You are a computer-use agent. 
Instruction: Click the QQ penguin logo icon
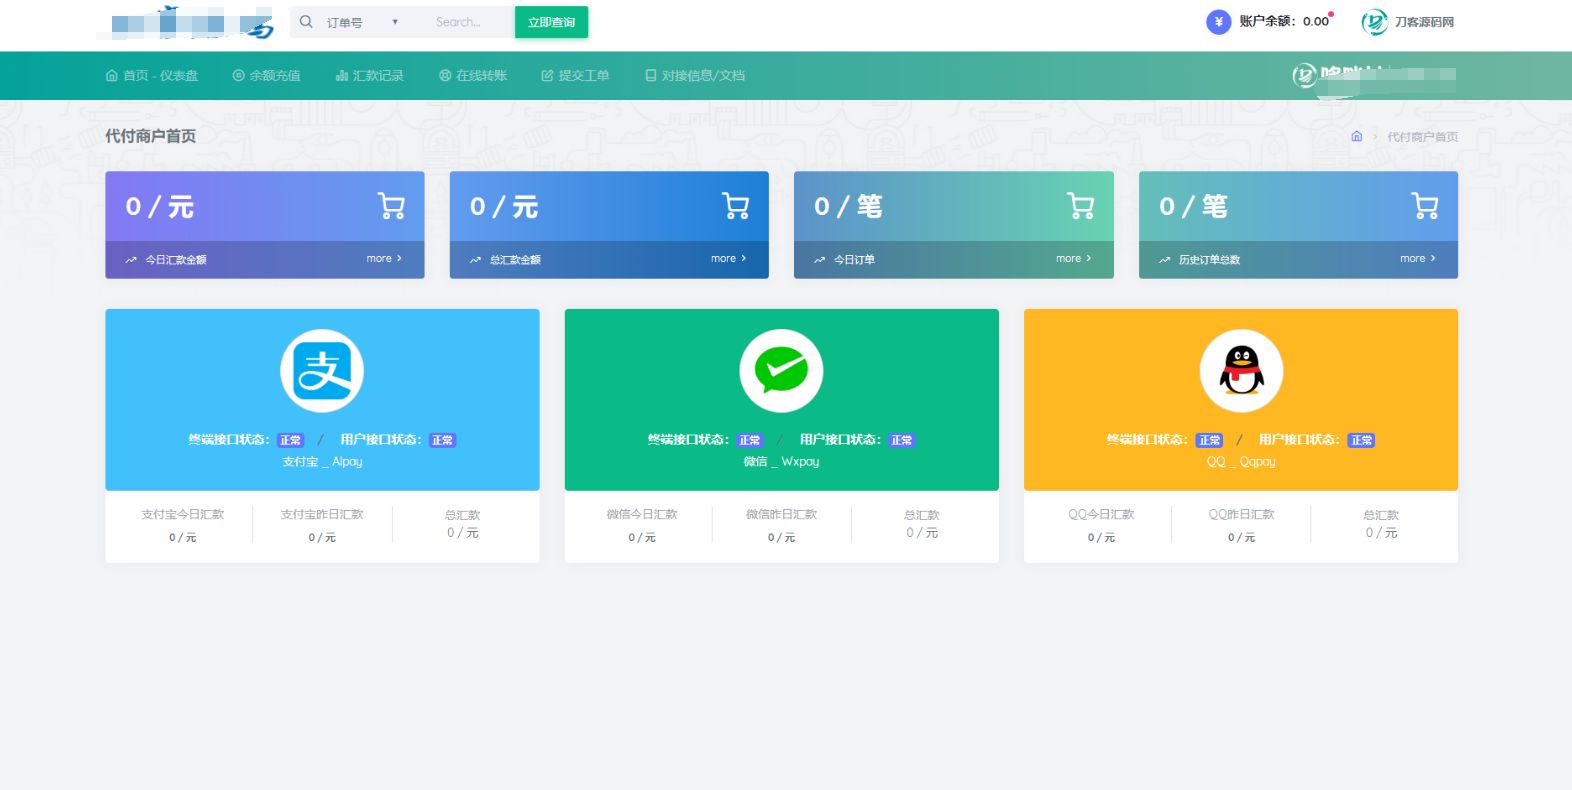[1241, 371]
